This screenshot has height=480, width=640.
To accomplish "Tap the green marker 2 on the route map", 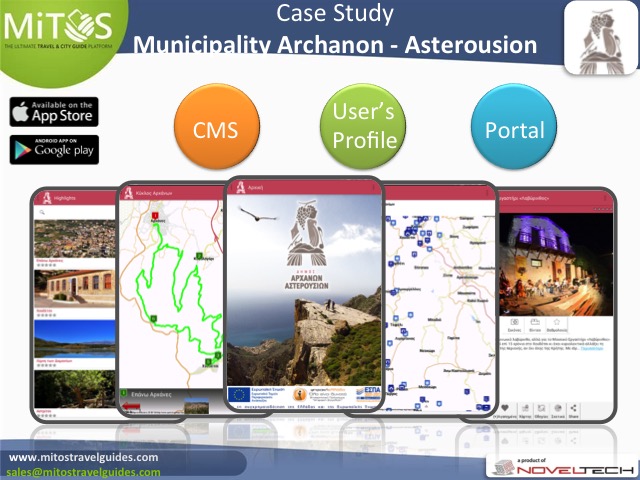I will point(199,256).
